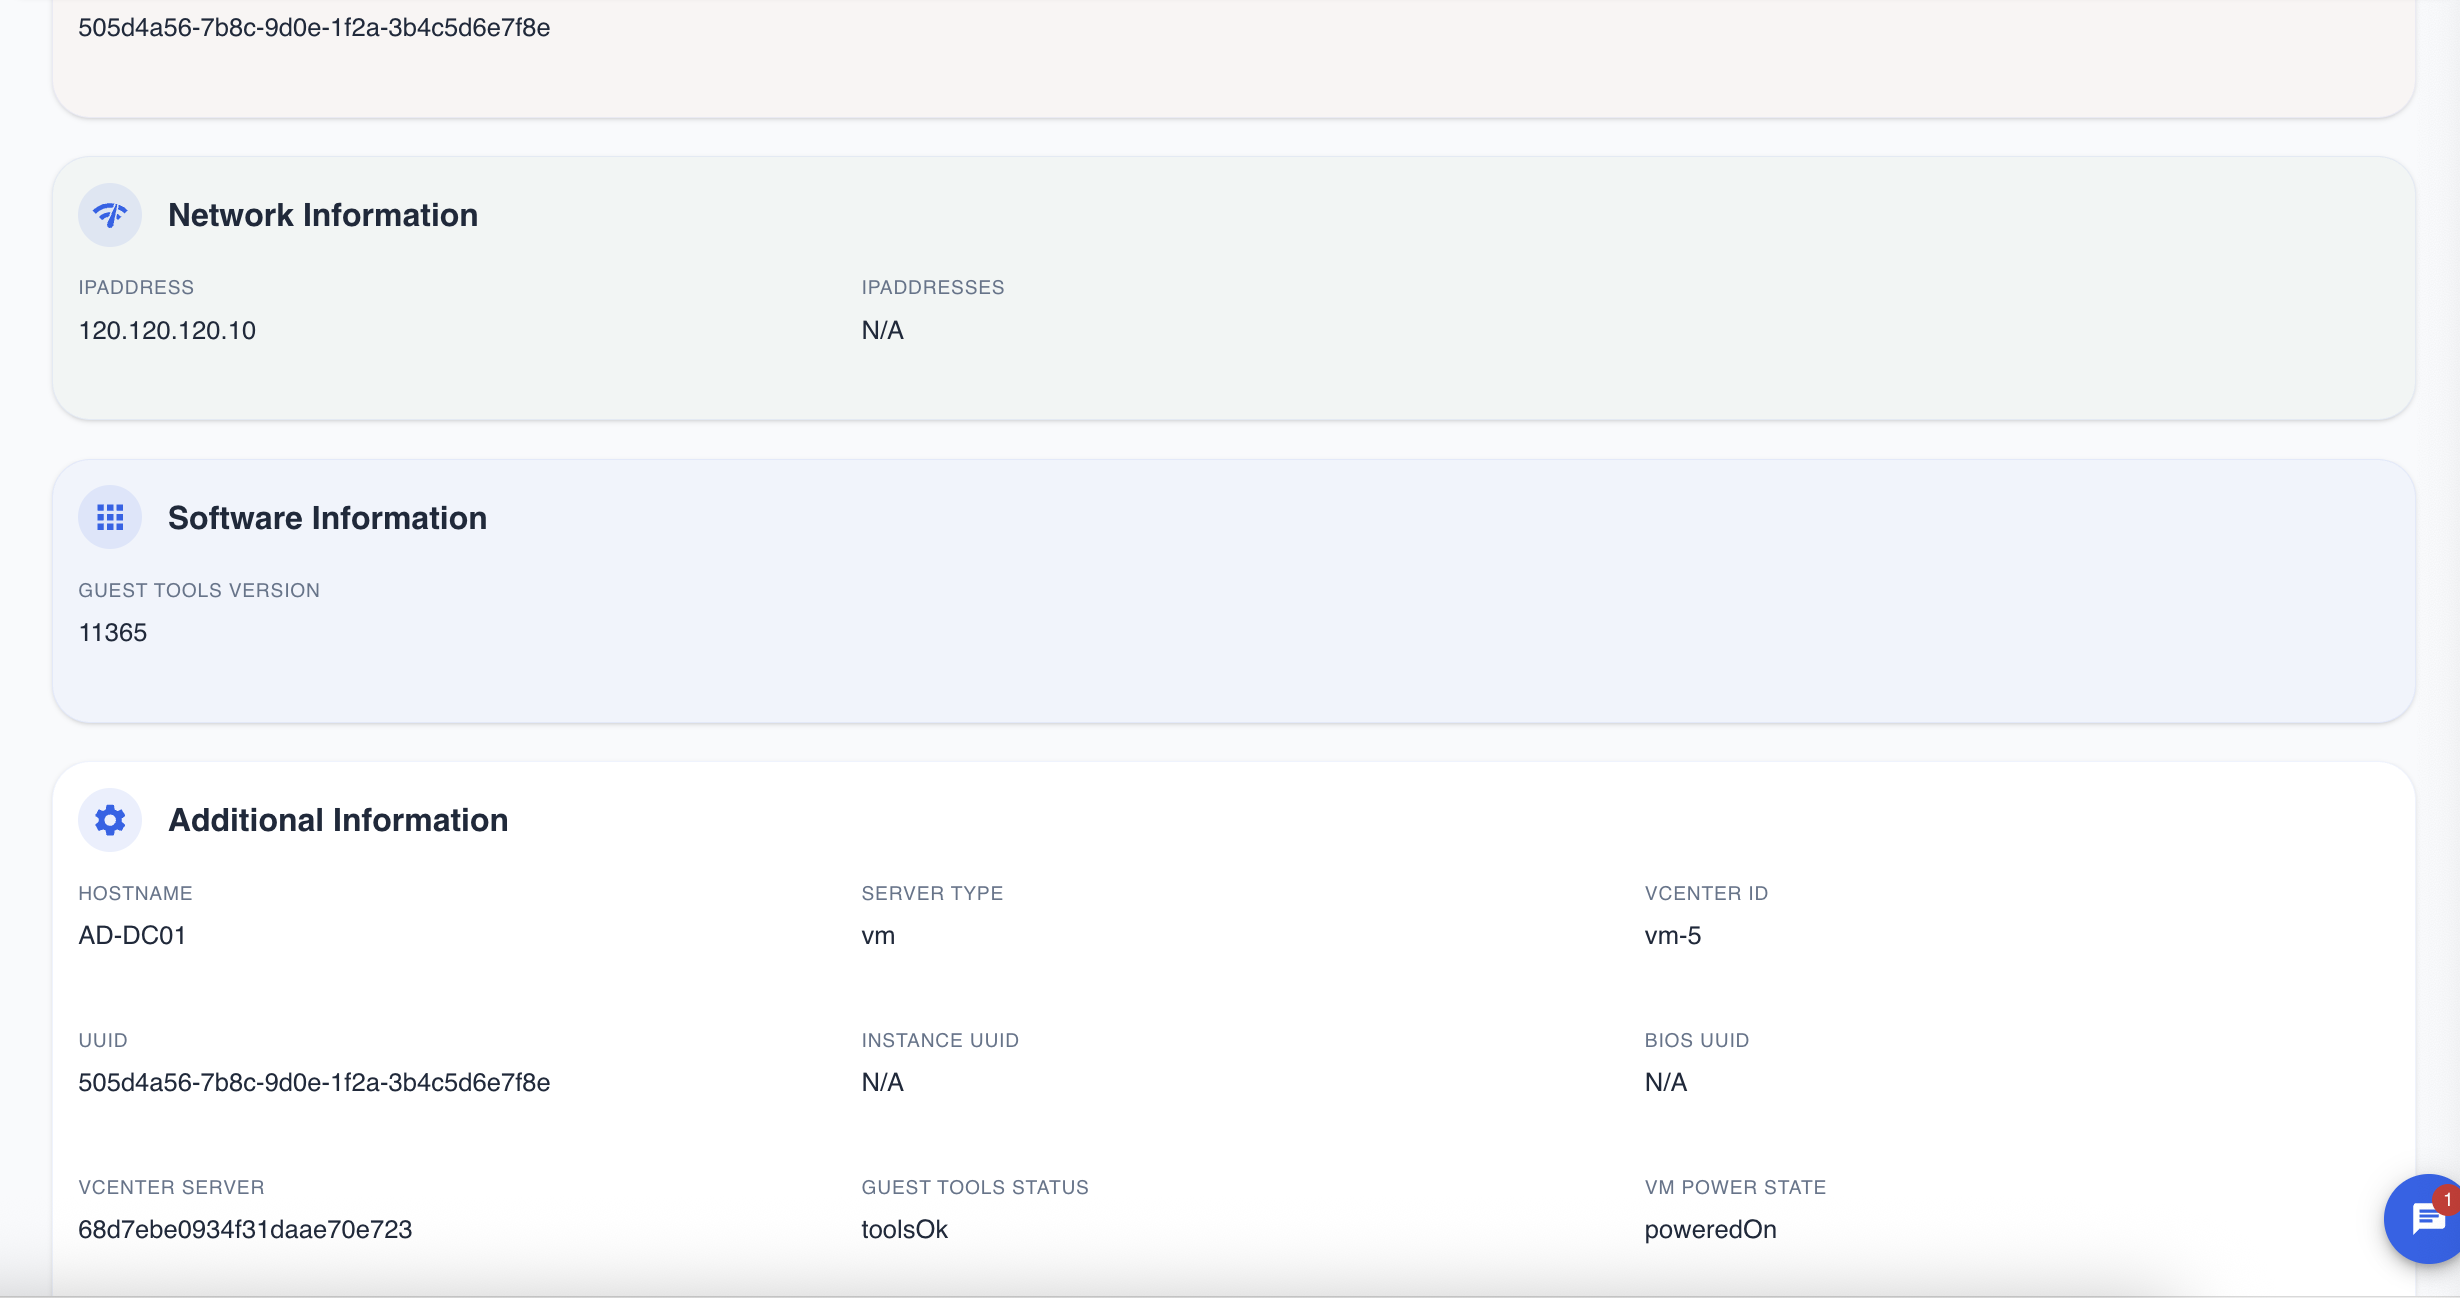Click the toolsOk guest tools status
The width and height of the screenshot is (2460, 1298).
point(904,1230)
